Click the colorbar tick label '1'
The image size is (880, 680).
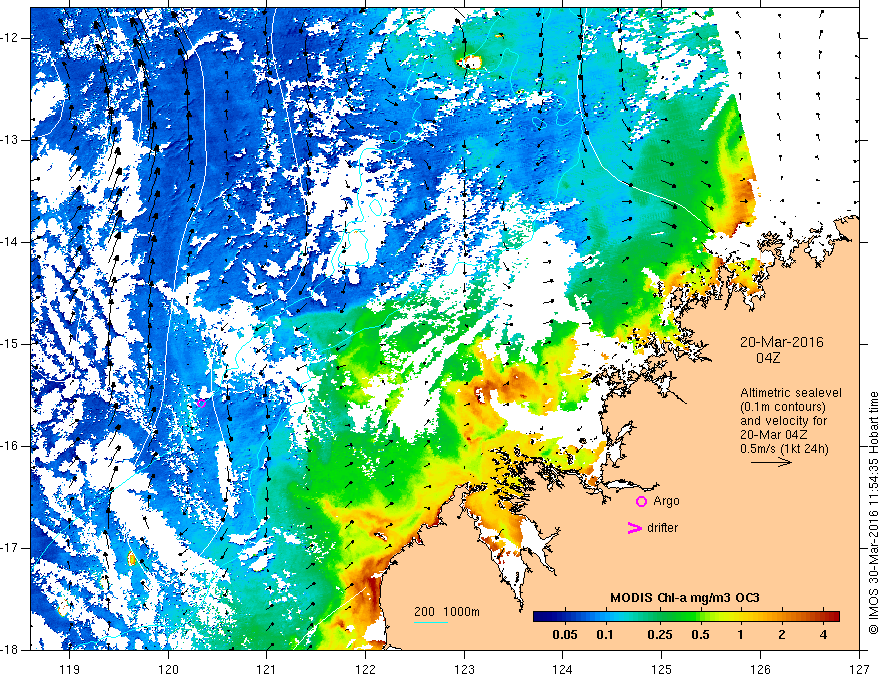click(740, 635)
